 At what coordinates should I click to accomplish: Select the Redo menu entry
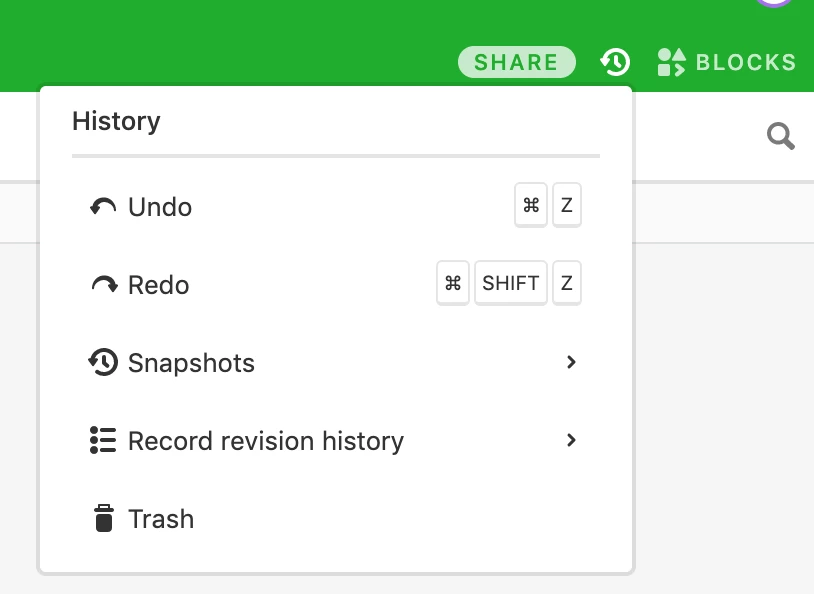(336, 285)
